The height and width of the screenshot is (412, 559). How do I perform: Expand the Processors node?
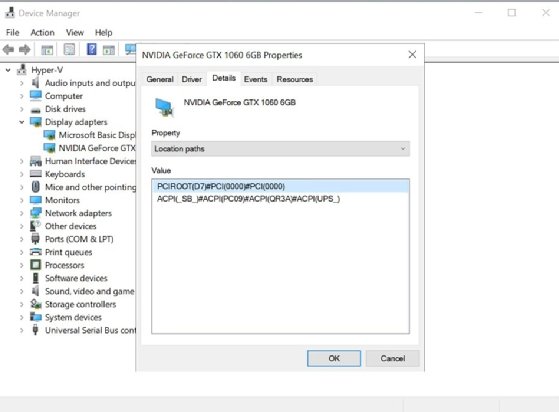(22, 265)
